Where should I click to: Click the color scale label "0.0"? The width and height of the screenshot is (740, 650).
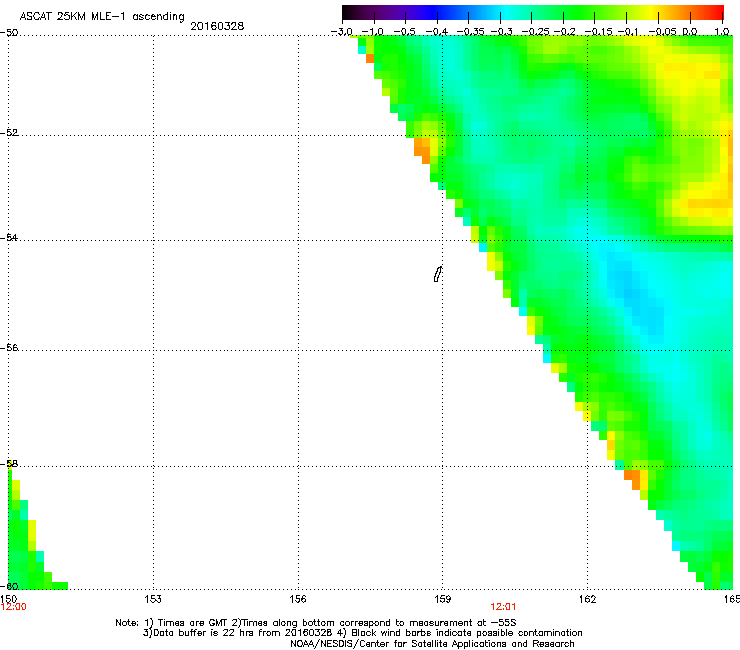(x=690, y=32)
